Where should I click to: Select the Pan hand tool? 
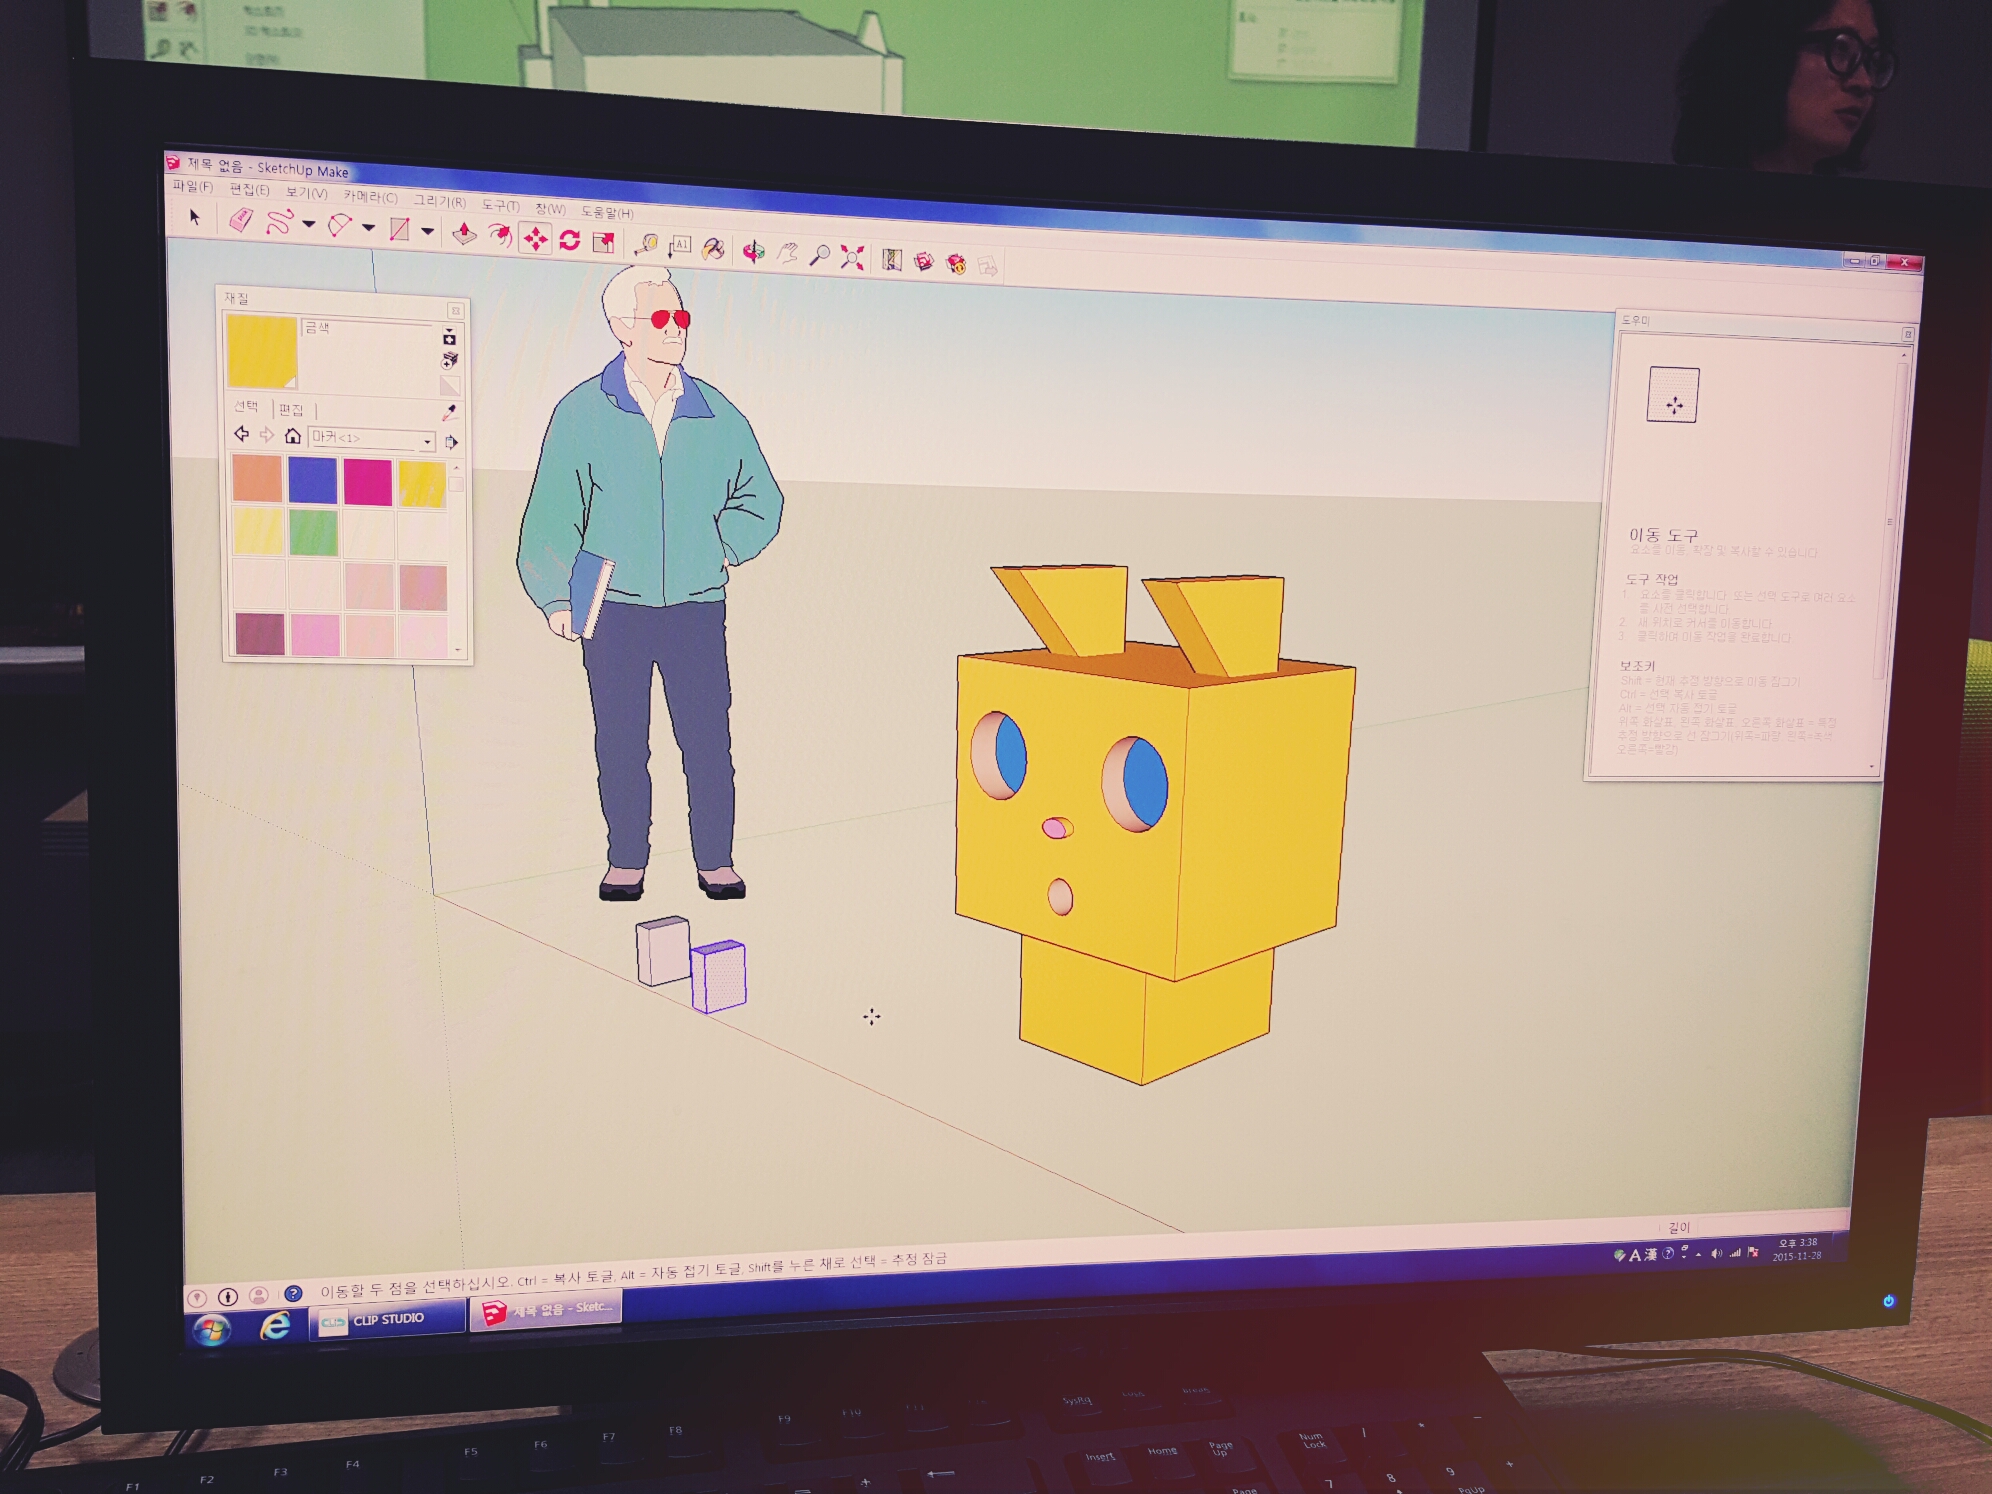[787, 253]
